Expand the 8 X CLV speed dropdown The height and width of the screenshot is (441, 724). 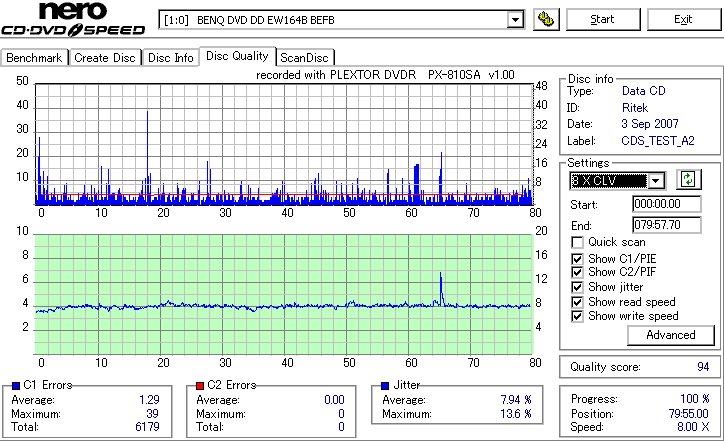656,181
